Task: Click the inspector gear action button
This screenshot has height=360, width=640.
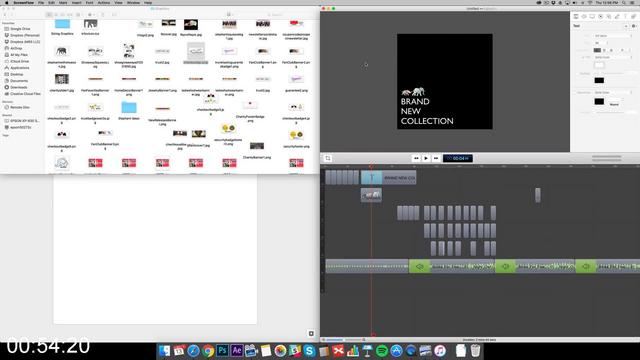Action: (x=633, y=26)
